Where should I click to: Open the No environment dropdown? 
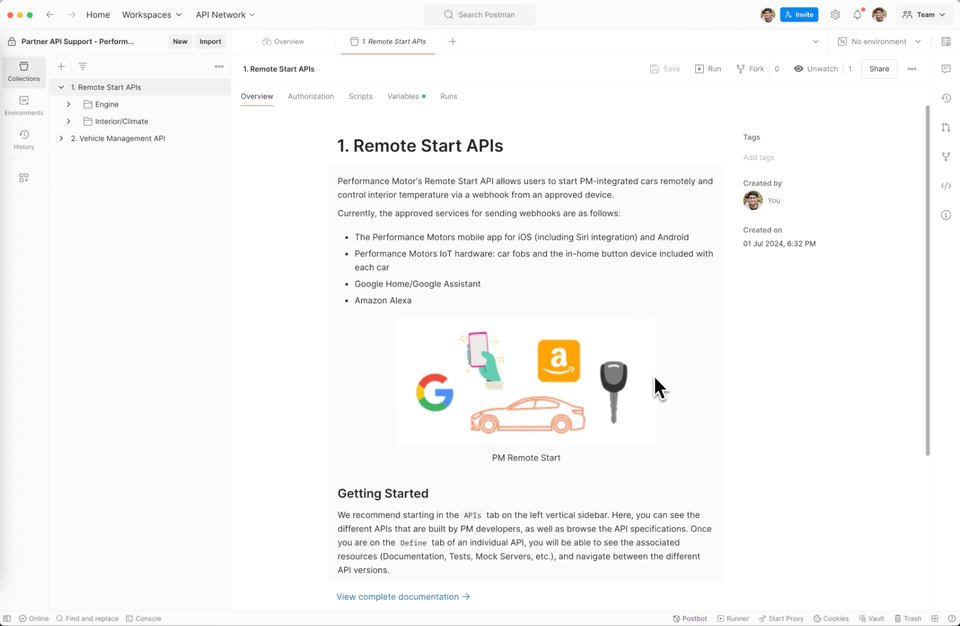click(879, 42)
